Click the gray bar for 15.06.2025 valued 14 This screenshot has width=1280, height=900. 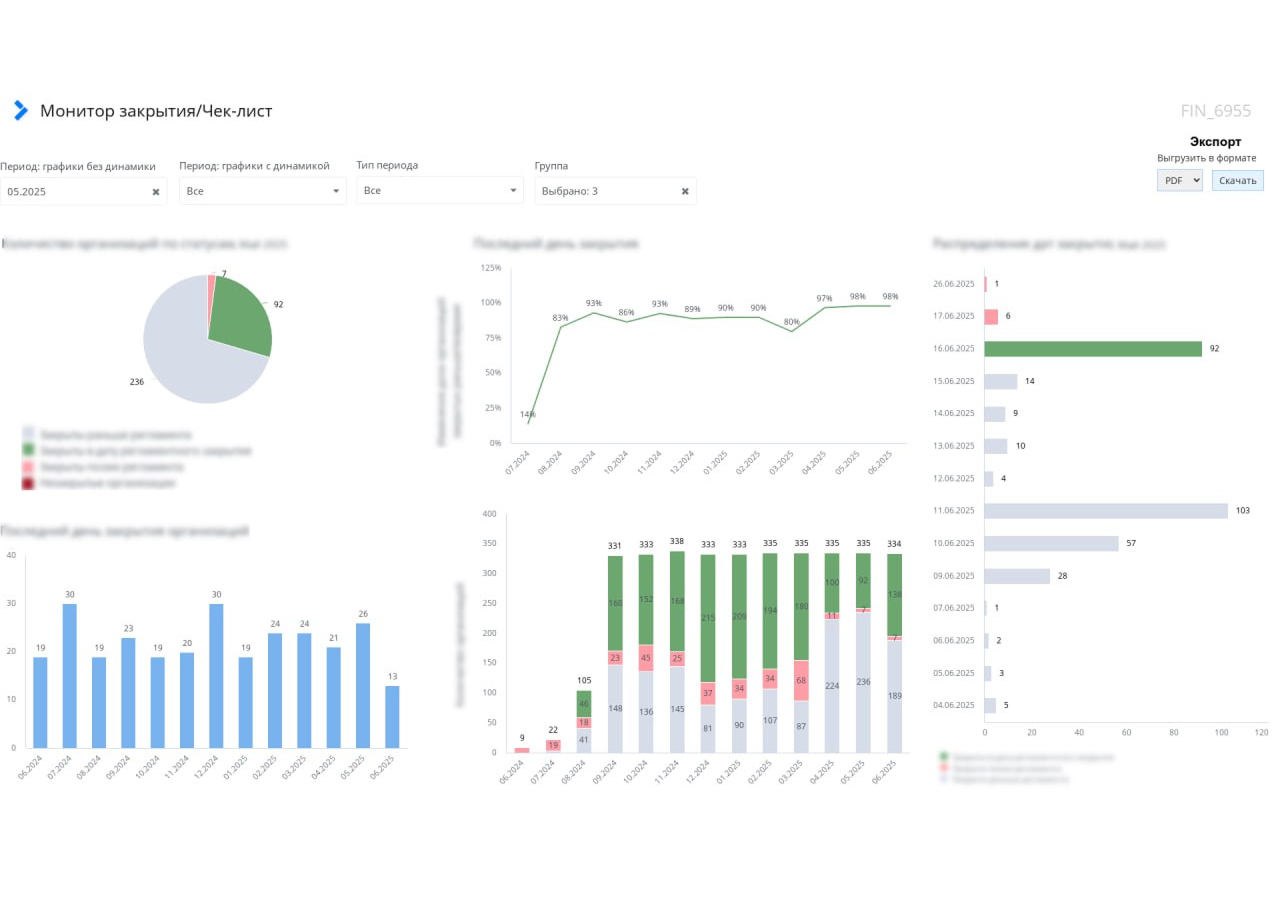click(1001, 382)
